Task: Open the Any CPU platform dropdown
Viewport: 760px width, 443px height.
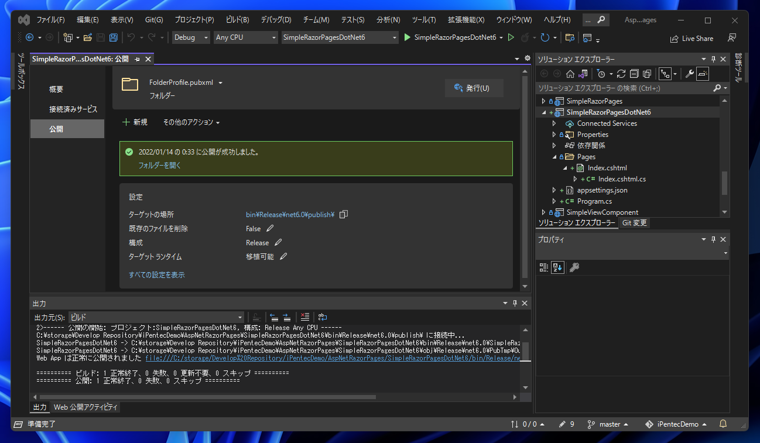Action: 245,37
